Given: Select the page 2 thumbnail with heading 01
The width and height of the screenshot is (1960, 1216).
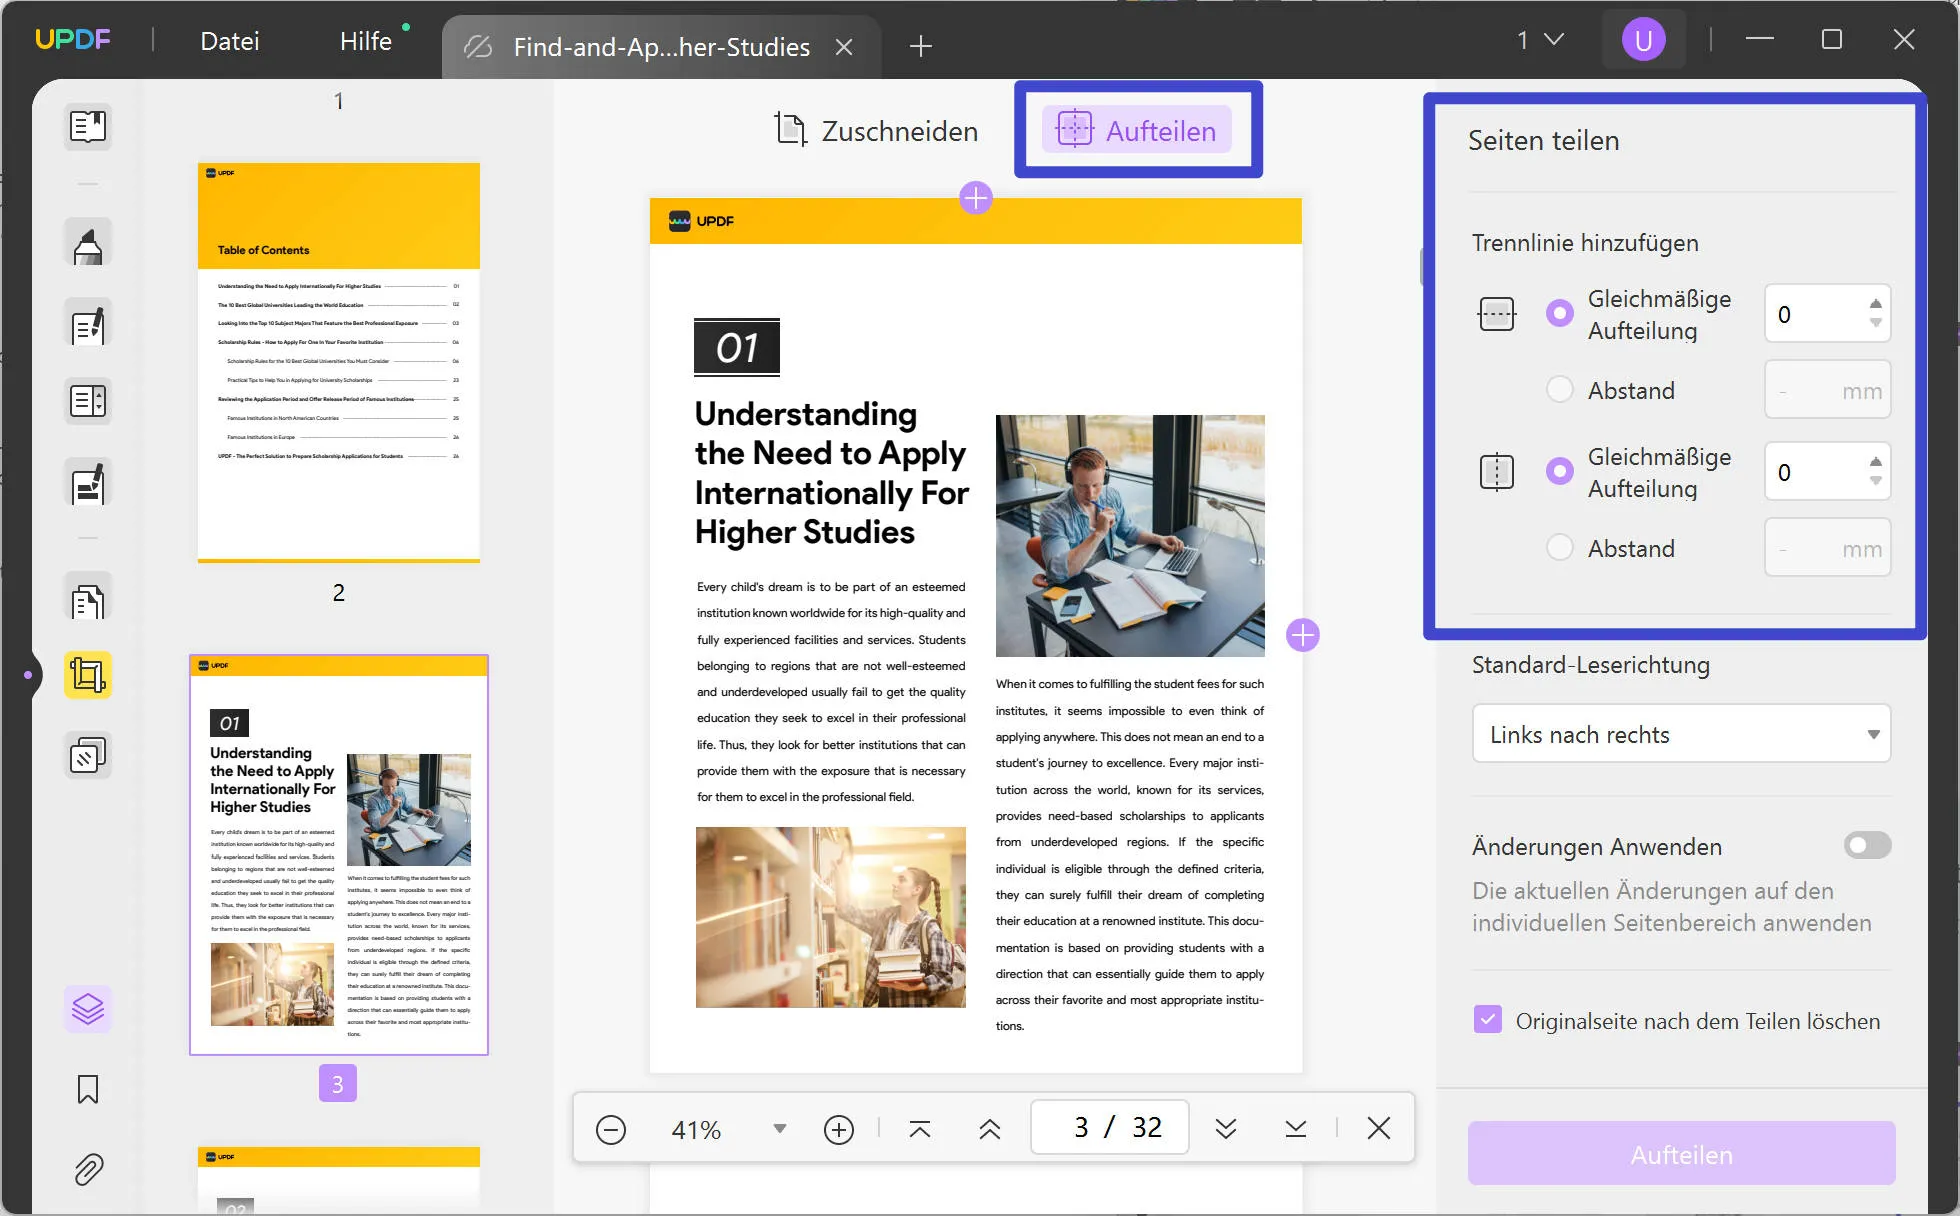Looking at the screenshot, I should pyautogui.click(x=339, y=855).
